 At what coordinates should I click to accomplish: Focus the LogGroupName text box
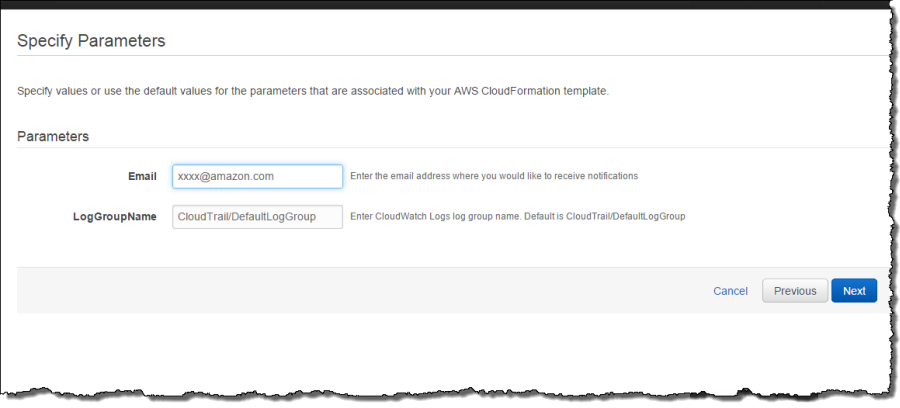point(257,216)
